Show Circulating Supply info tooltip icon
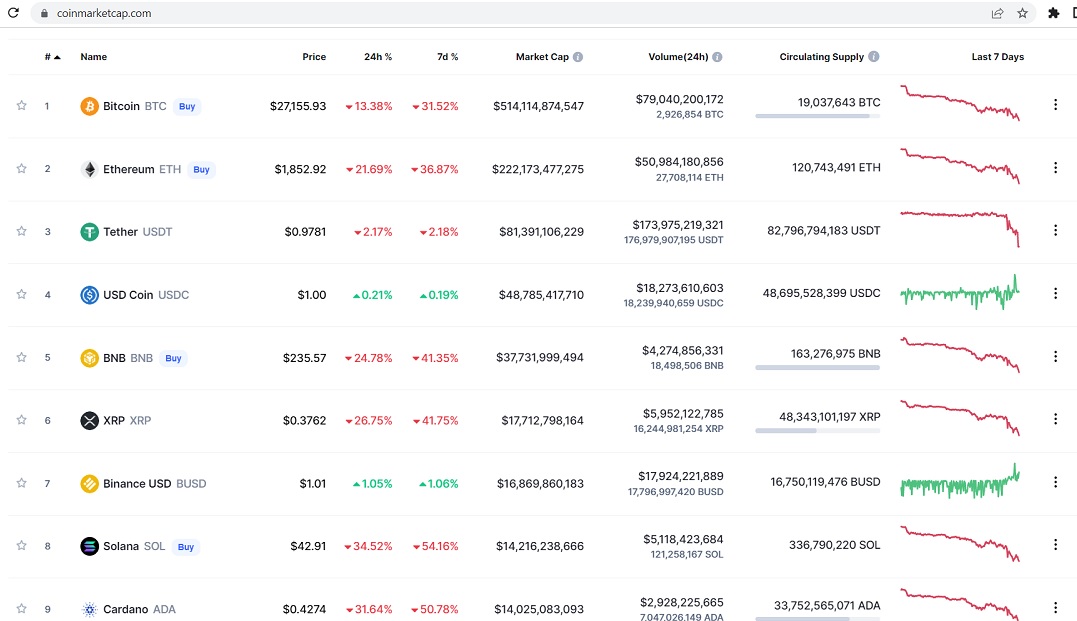The image size is (1077, 621). [874, 56]
